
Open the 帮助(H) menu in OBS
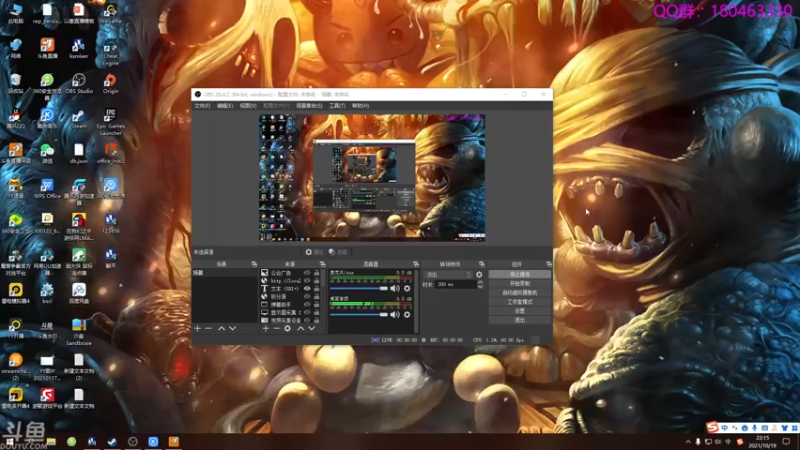point(360,106)
